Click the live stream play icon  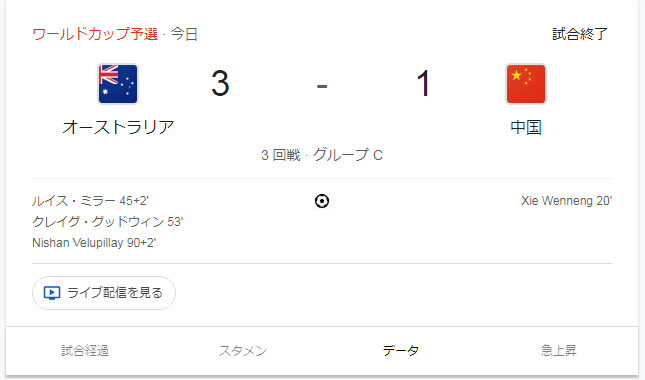(x=52, y=293)
